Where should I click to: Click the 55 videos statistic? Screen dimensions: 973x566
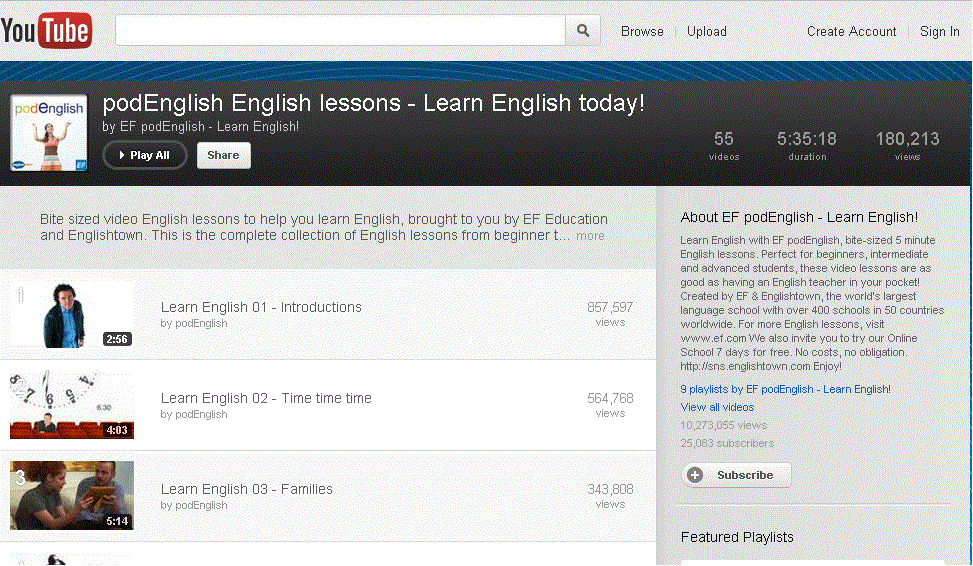click(724, 146)
